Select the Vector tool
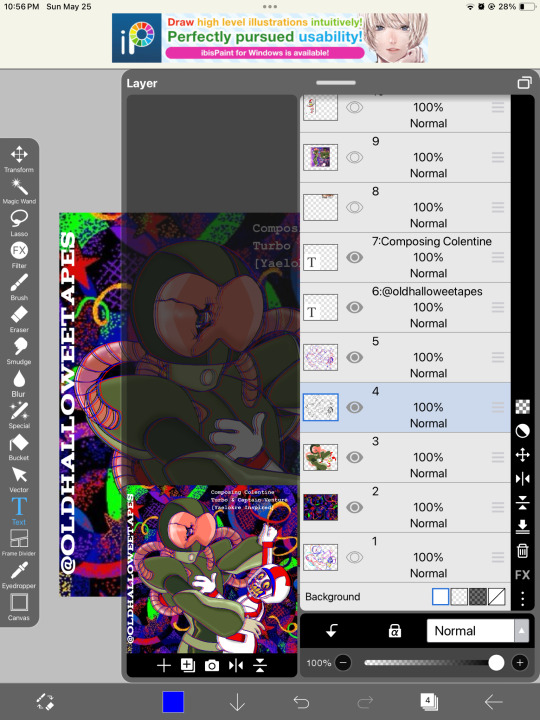The height and width of the screenshot is (720, 540). click(19, 479)
